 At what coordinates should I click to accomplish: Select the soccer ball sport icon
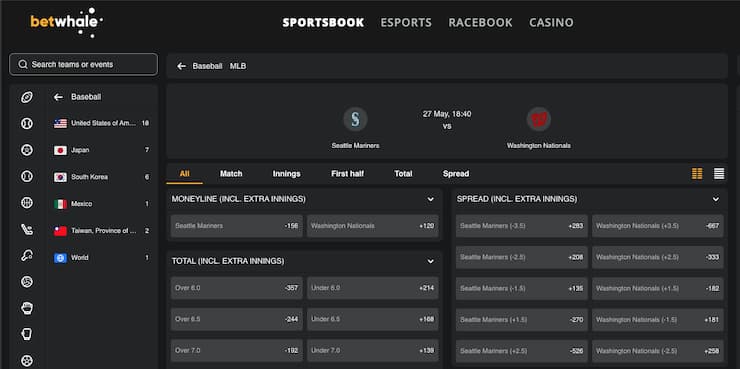27,150
